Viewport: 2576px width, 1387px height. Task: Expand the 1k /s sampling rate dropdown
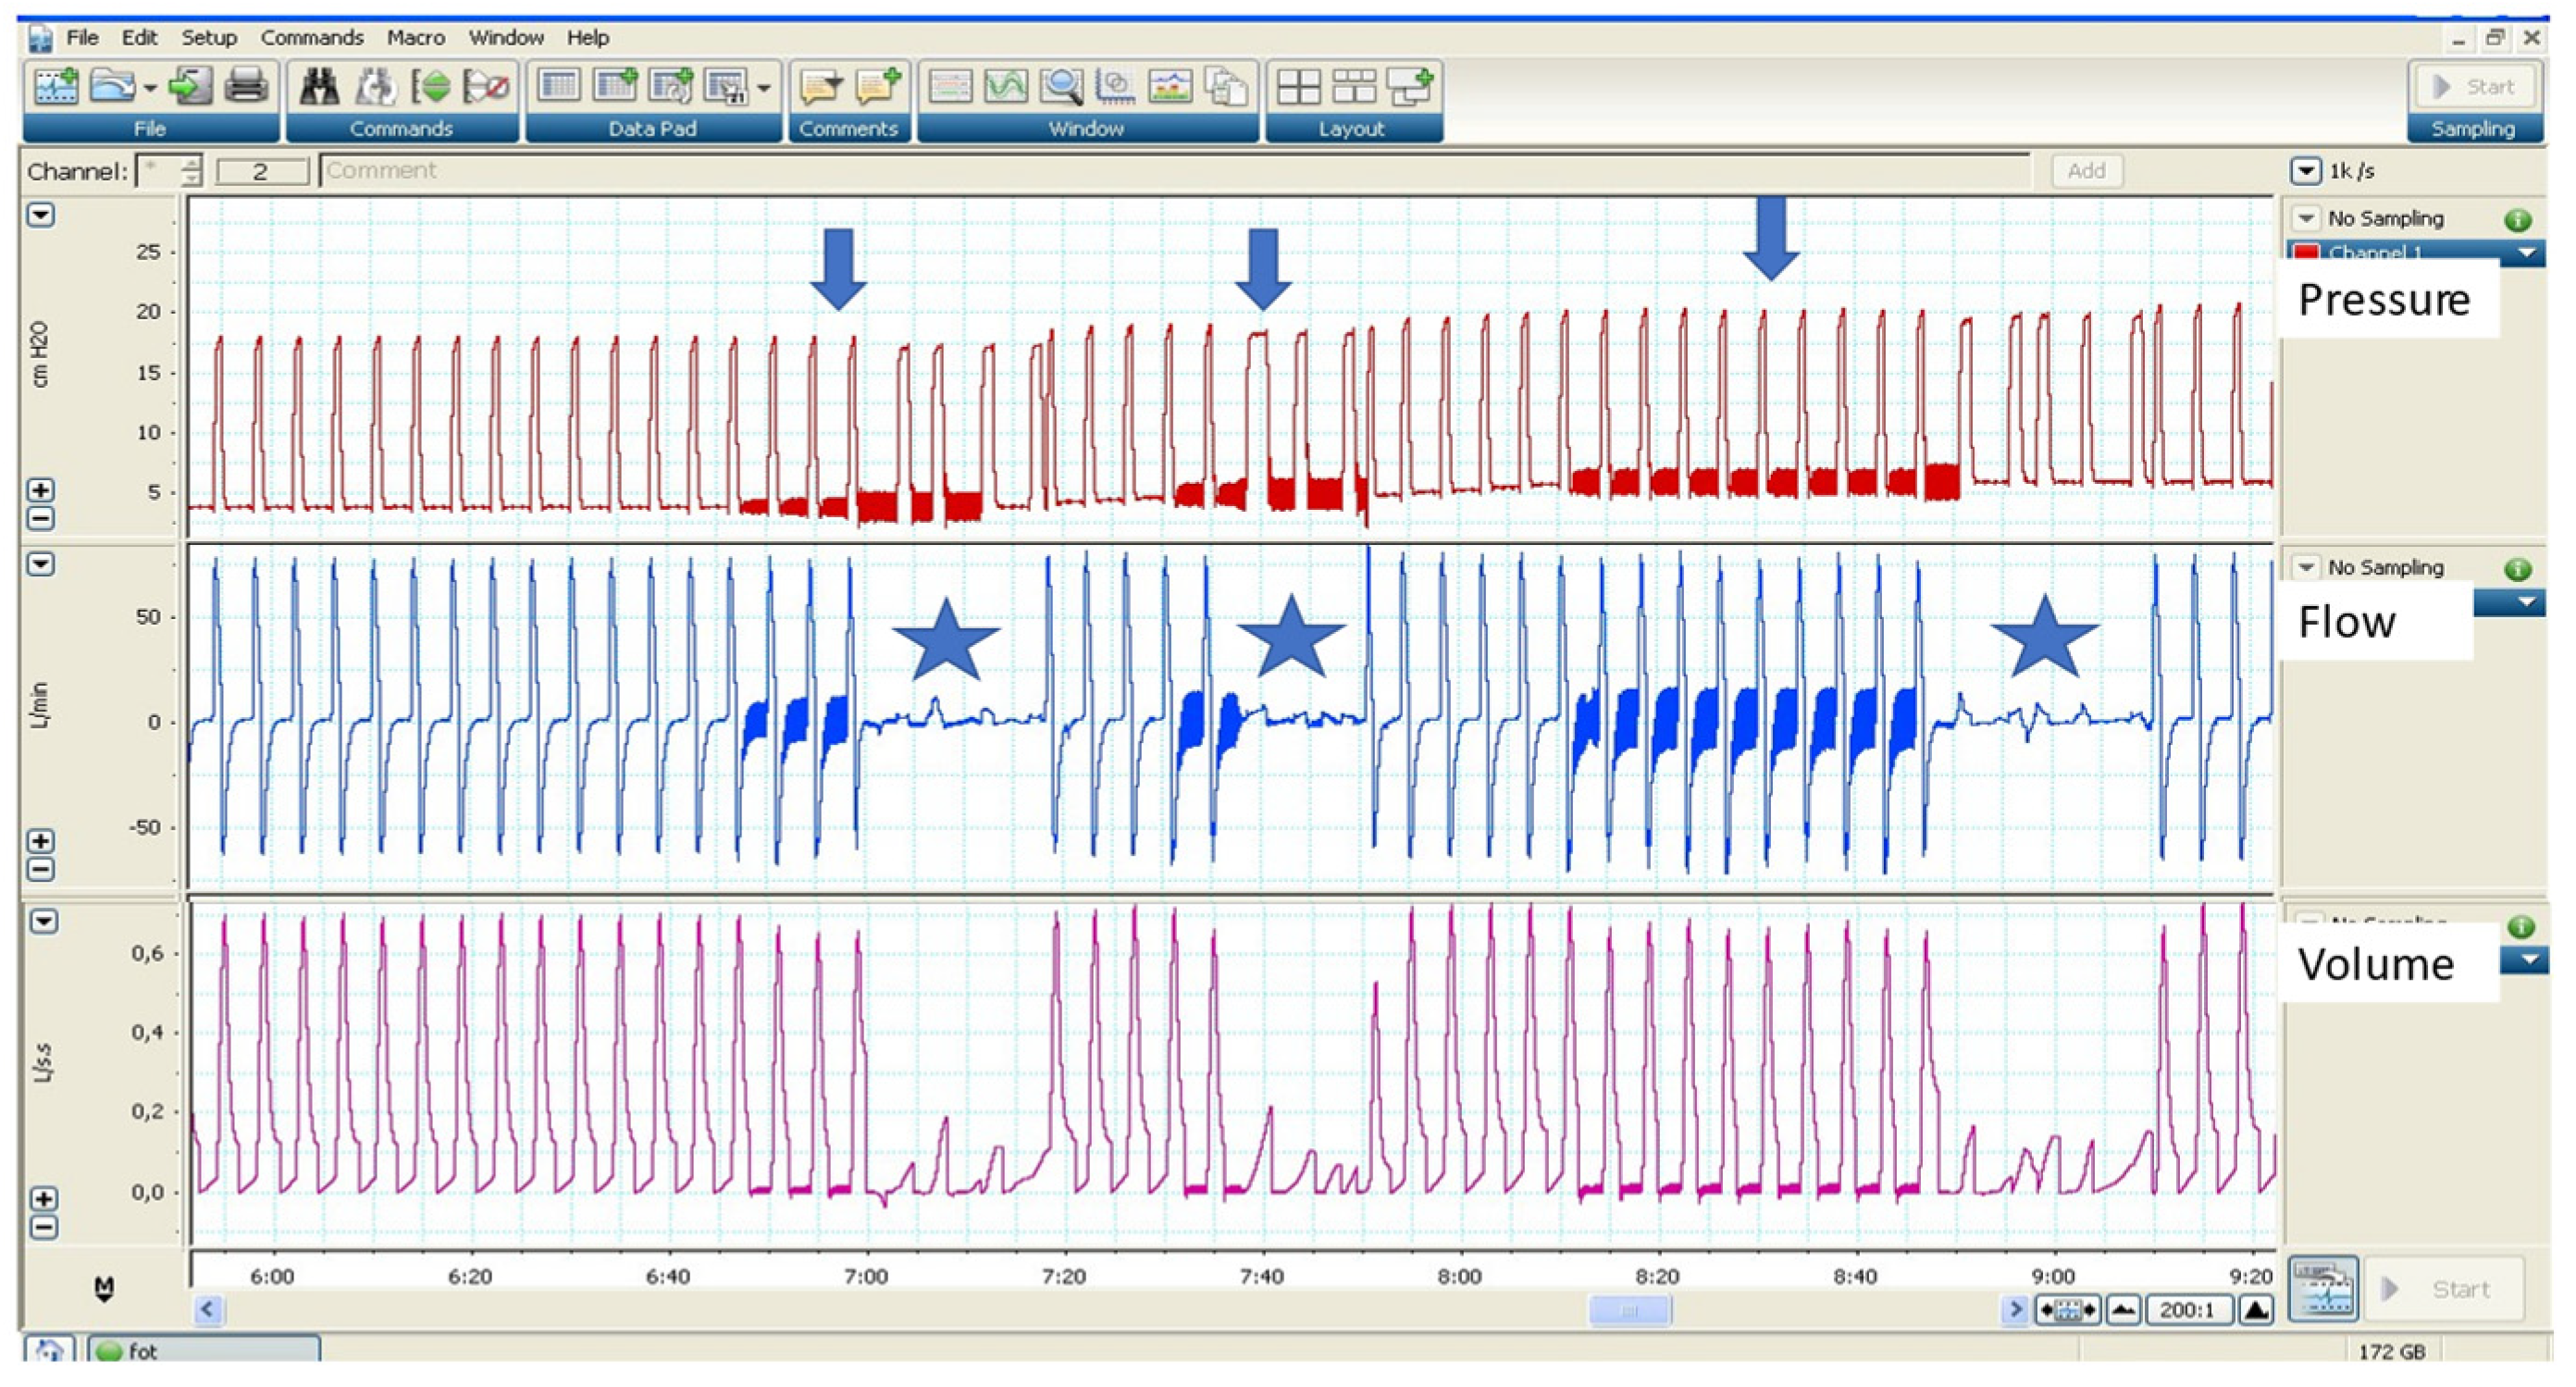(2305, 171)
